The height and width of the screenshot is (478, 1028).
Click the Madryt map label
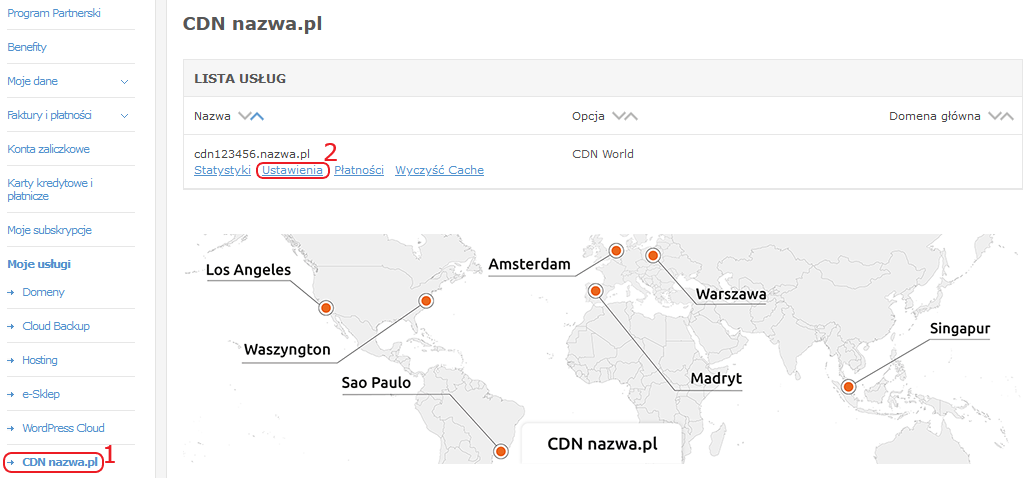[x=716, y=379]
